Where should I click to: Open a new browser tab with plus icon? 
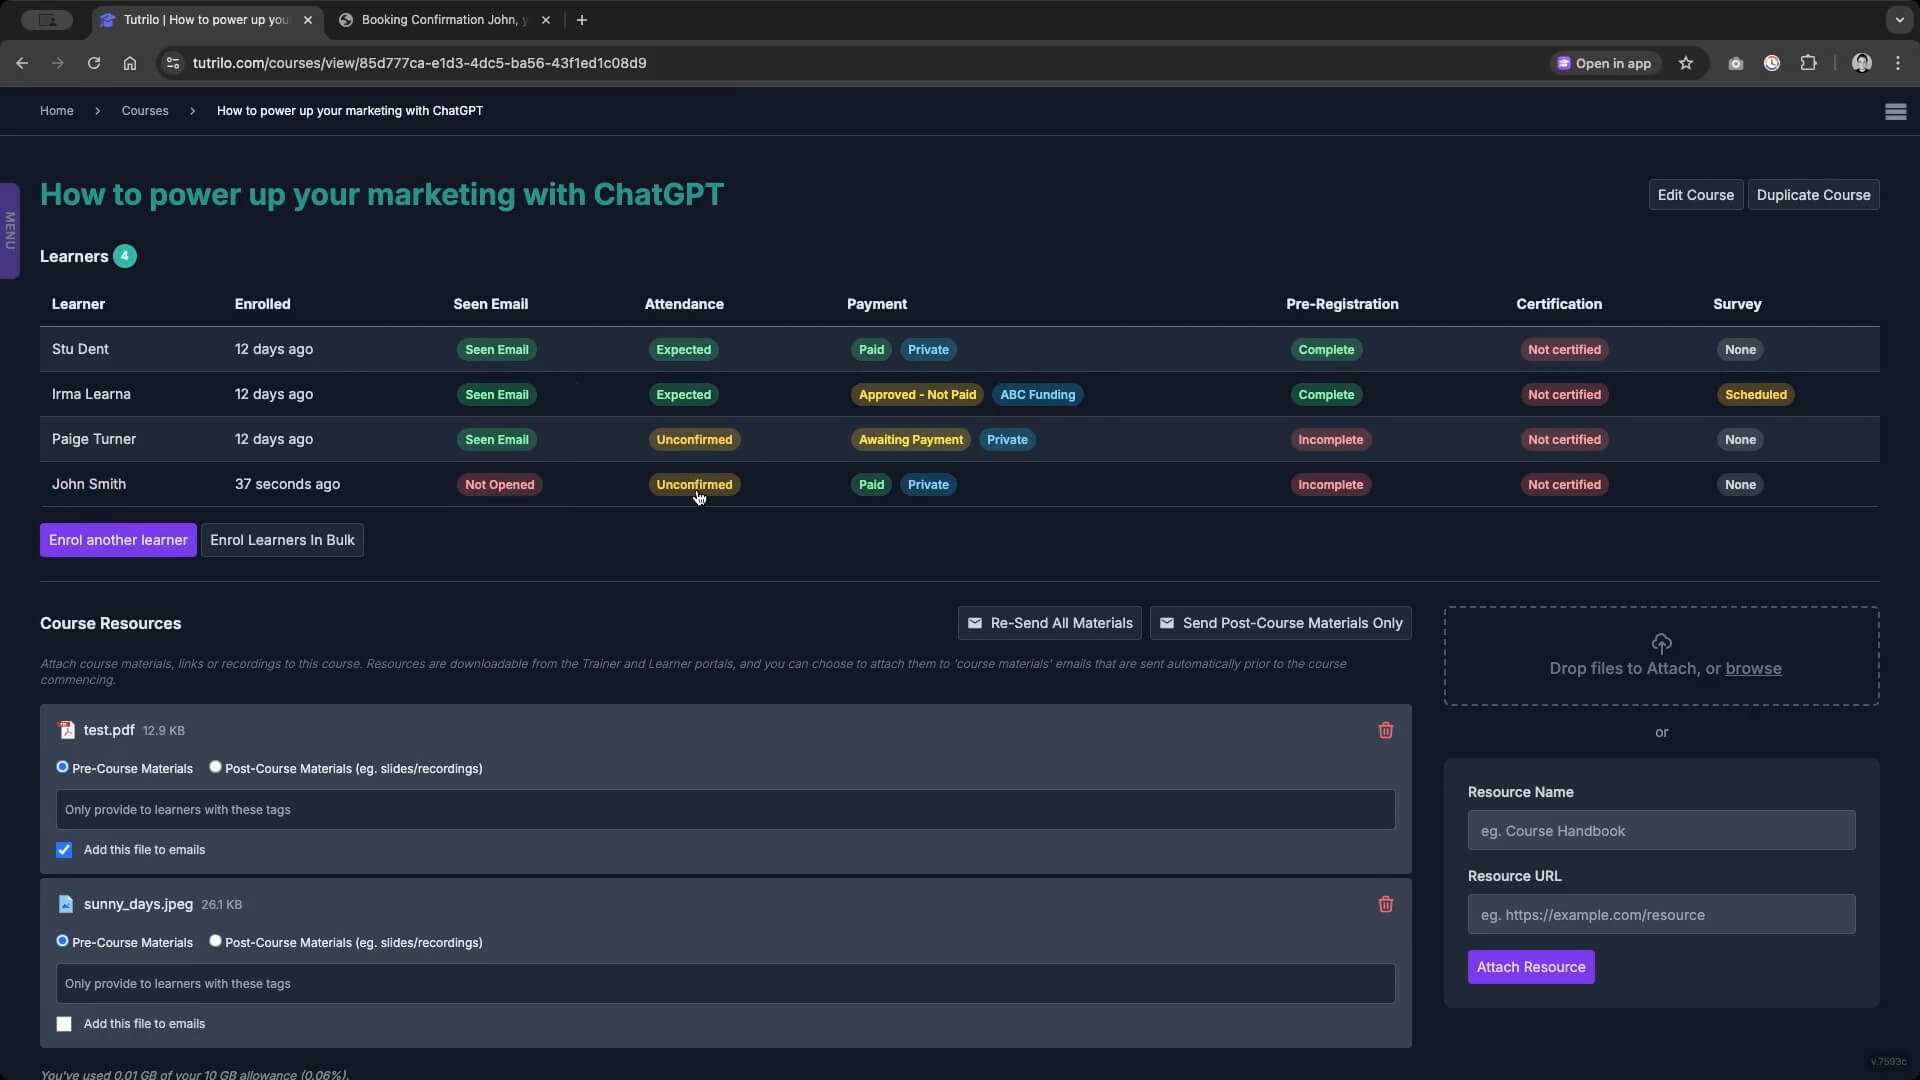(582, 20)
